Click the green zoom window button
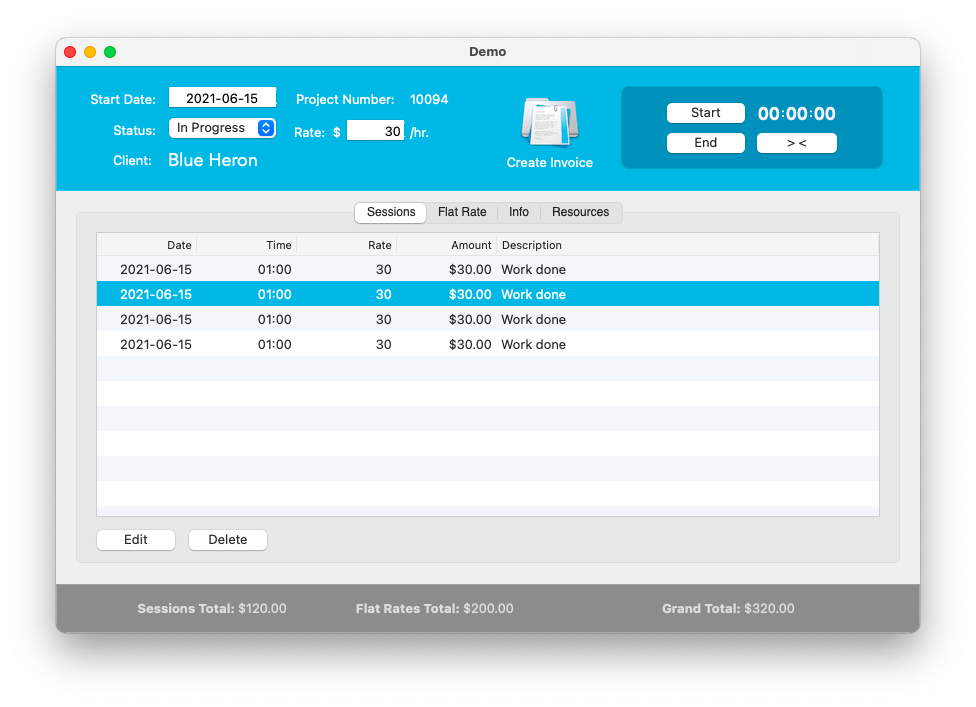Screen dimensions: 976x707 tap(110, 52)
